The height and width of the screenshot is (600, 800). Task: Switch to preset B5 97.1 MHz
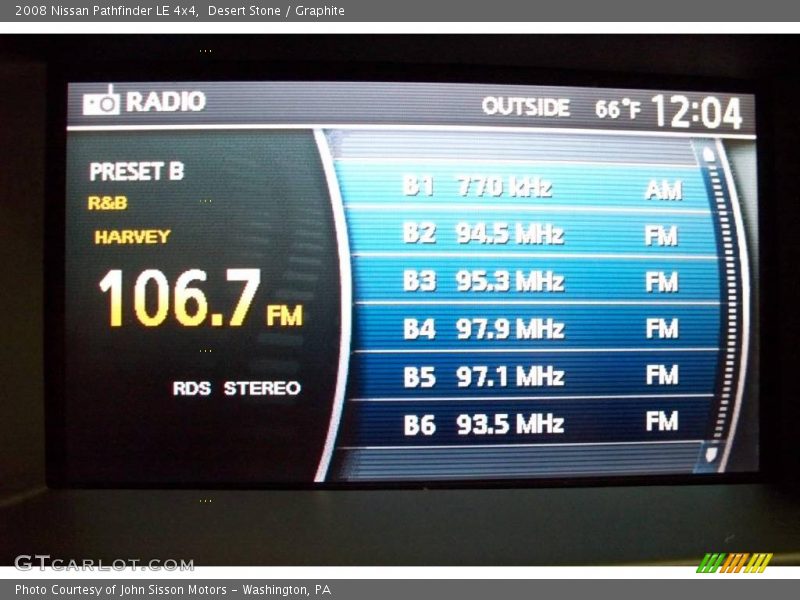pos(530,376)
